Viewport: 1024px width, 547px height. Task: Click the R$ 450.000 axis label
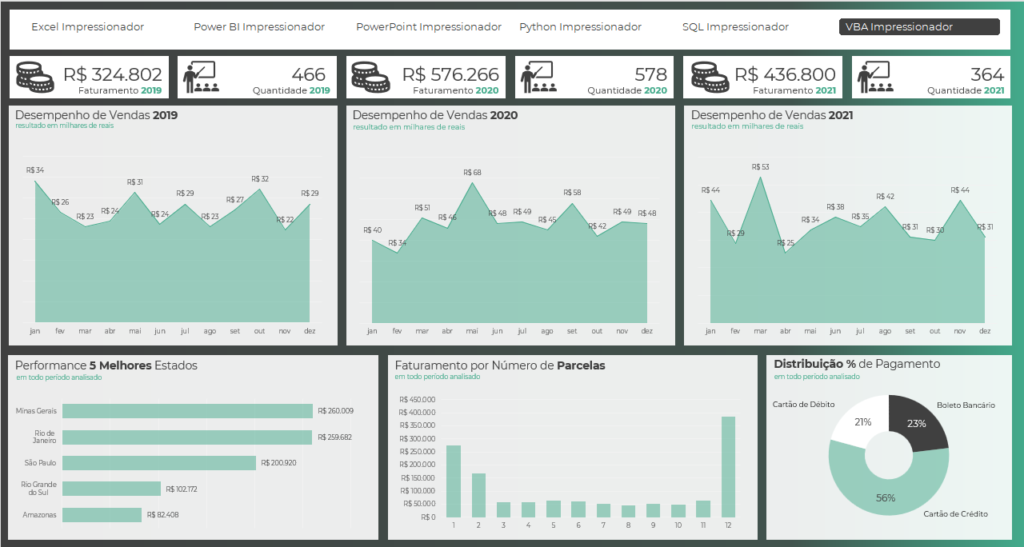(417, 399)
